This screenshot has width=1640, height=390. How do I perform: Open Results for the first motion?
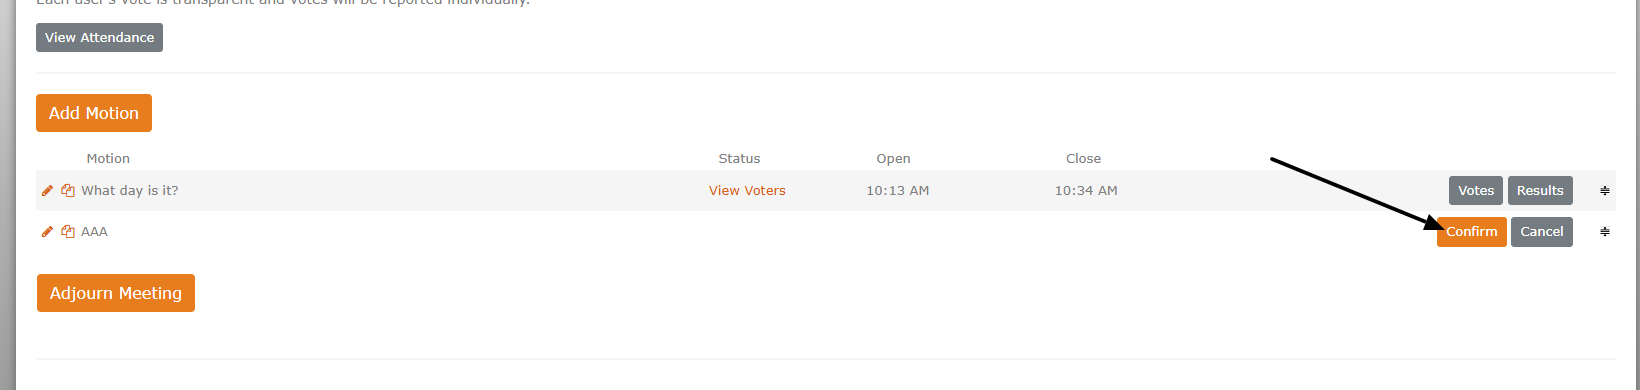tap(1540, 190)
